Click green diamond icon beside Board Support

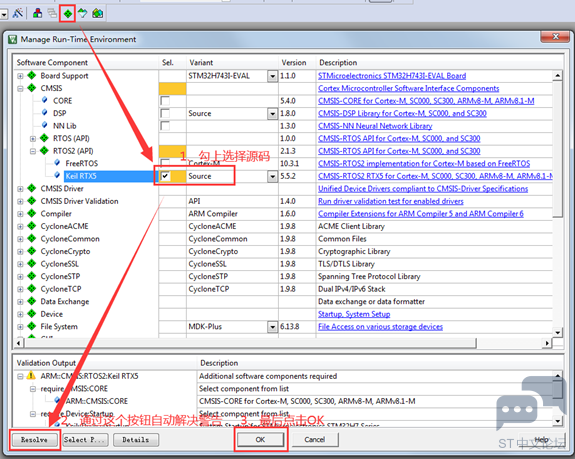[32, 76]
